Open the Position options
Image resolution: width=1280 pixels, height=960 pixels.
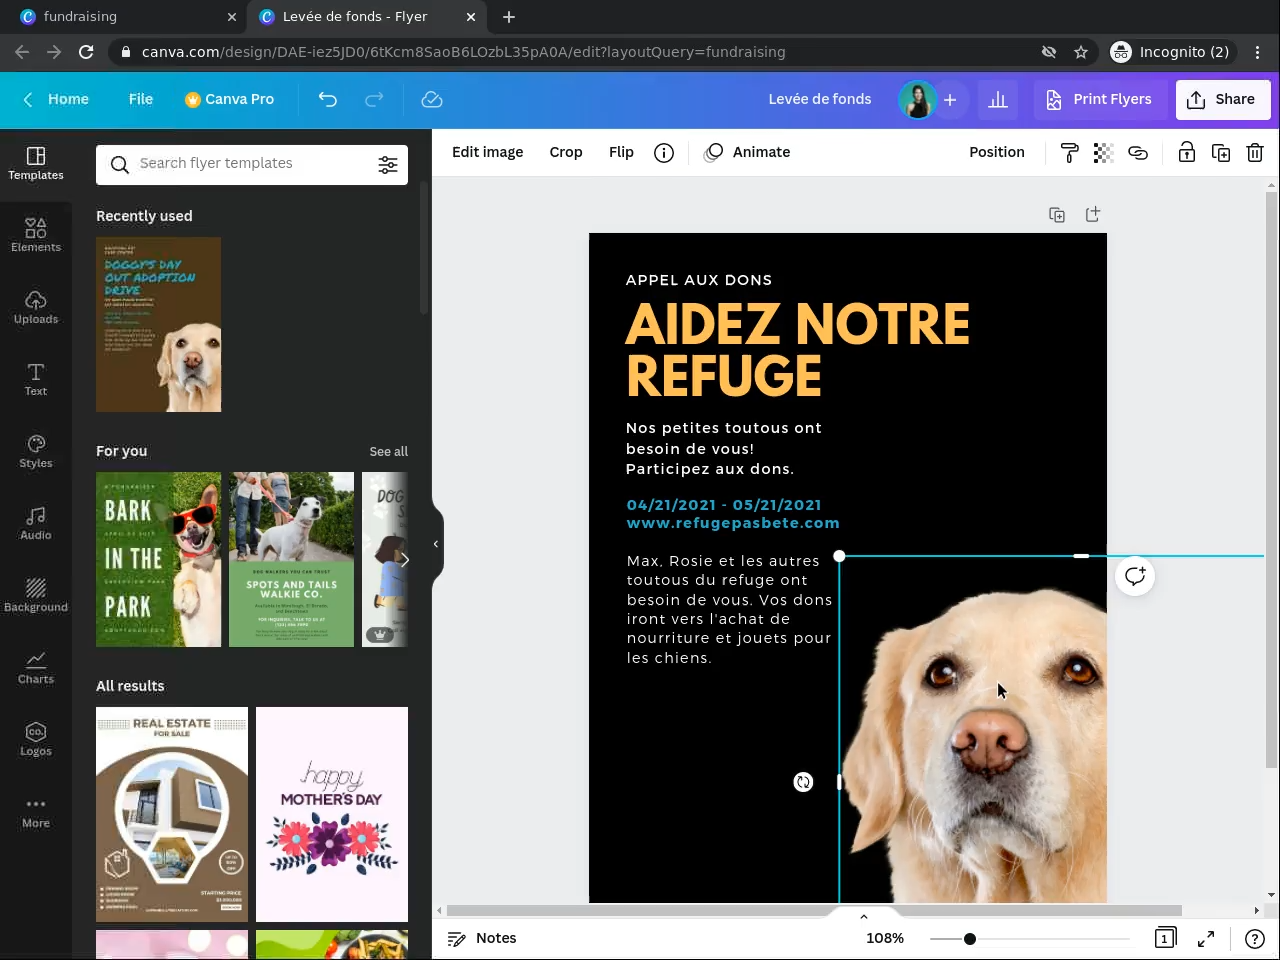(997, 152)
